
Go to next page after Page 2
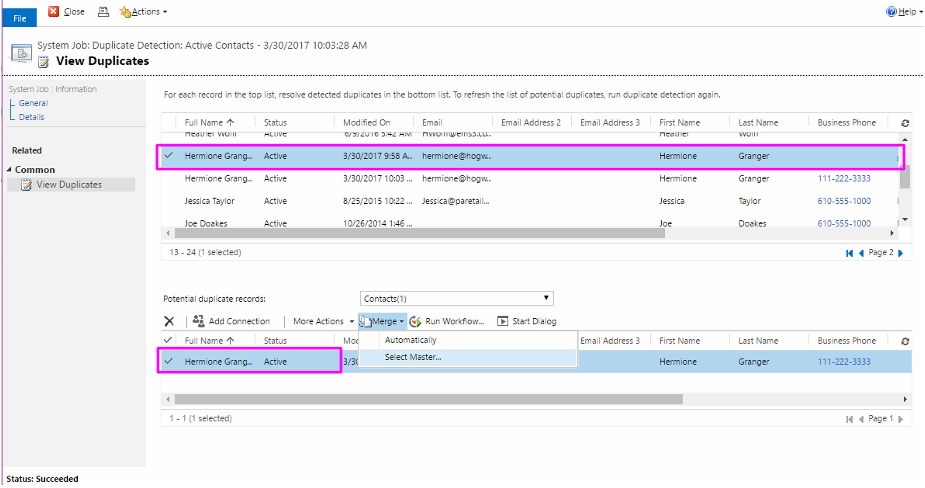tap(901, 253)
